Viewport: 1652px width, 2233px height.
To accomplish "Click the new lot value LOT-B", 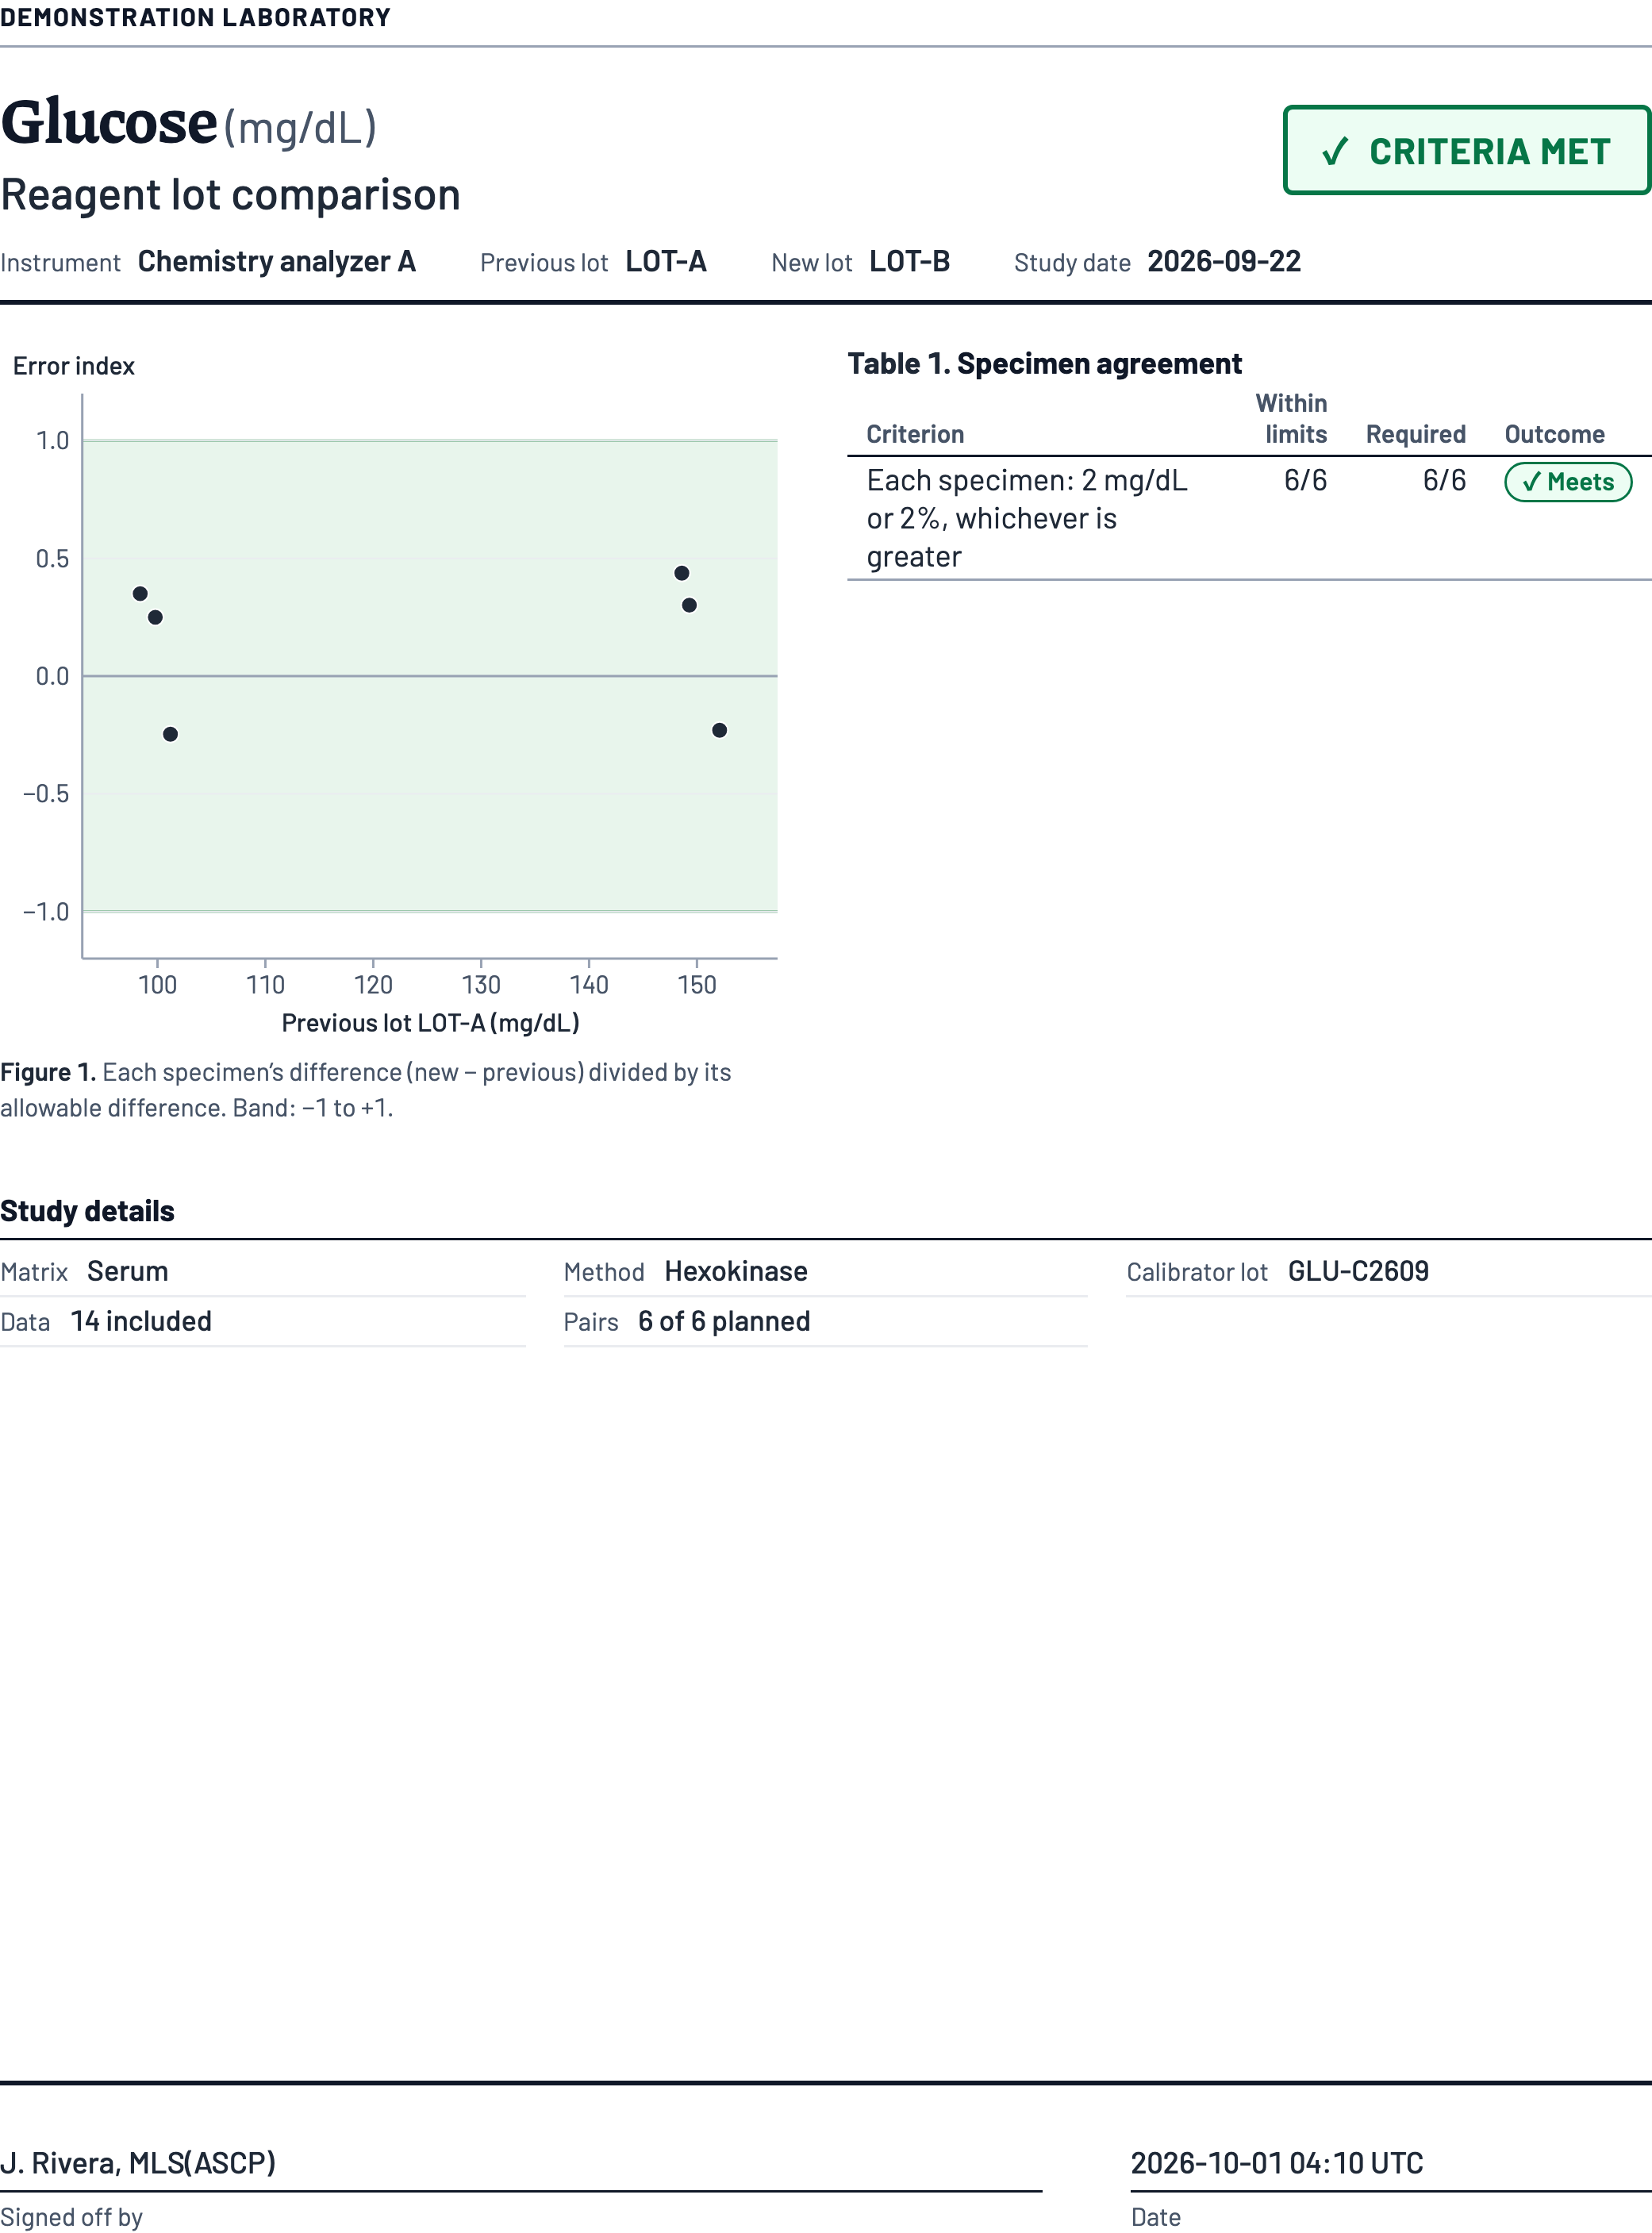I will pyautogui.click(x=909, y=262).
